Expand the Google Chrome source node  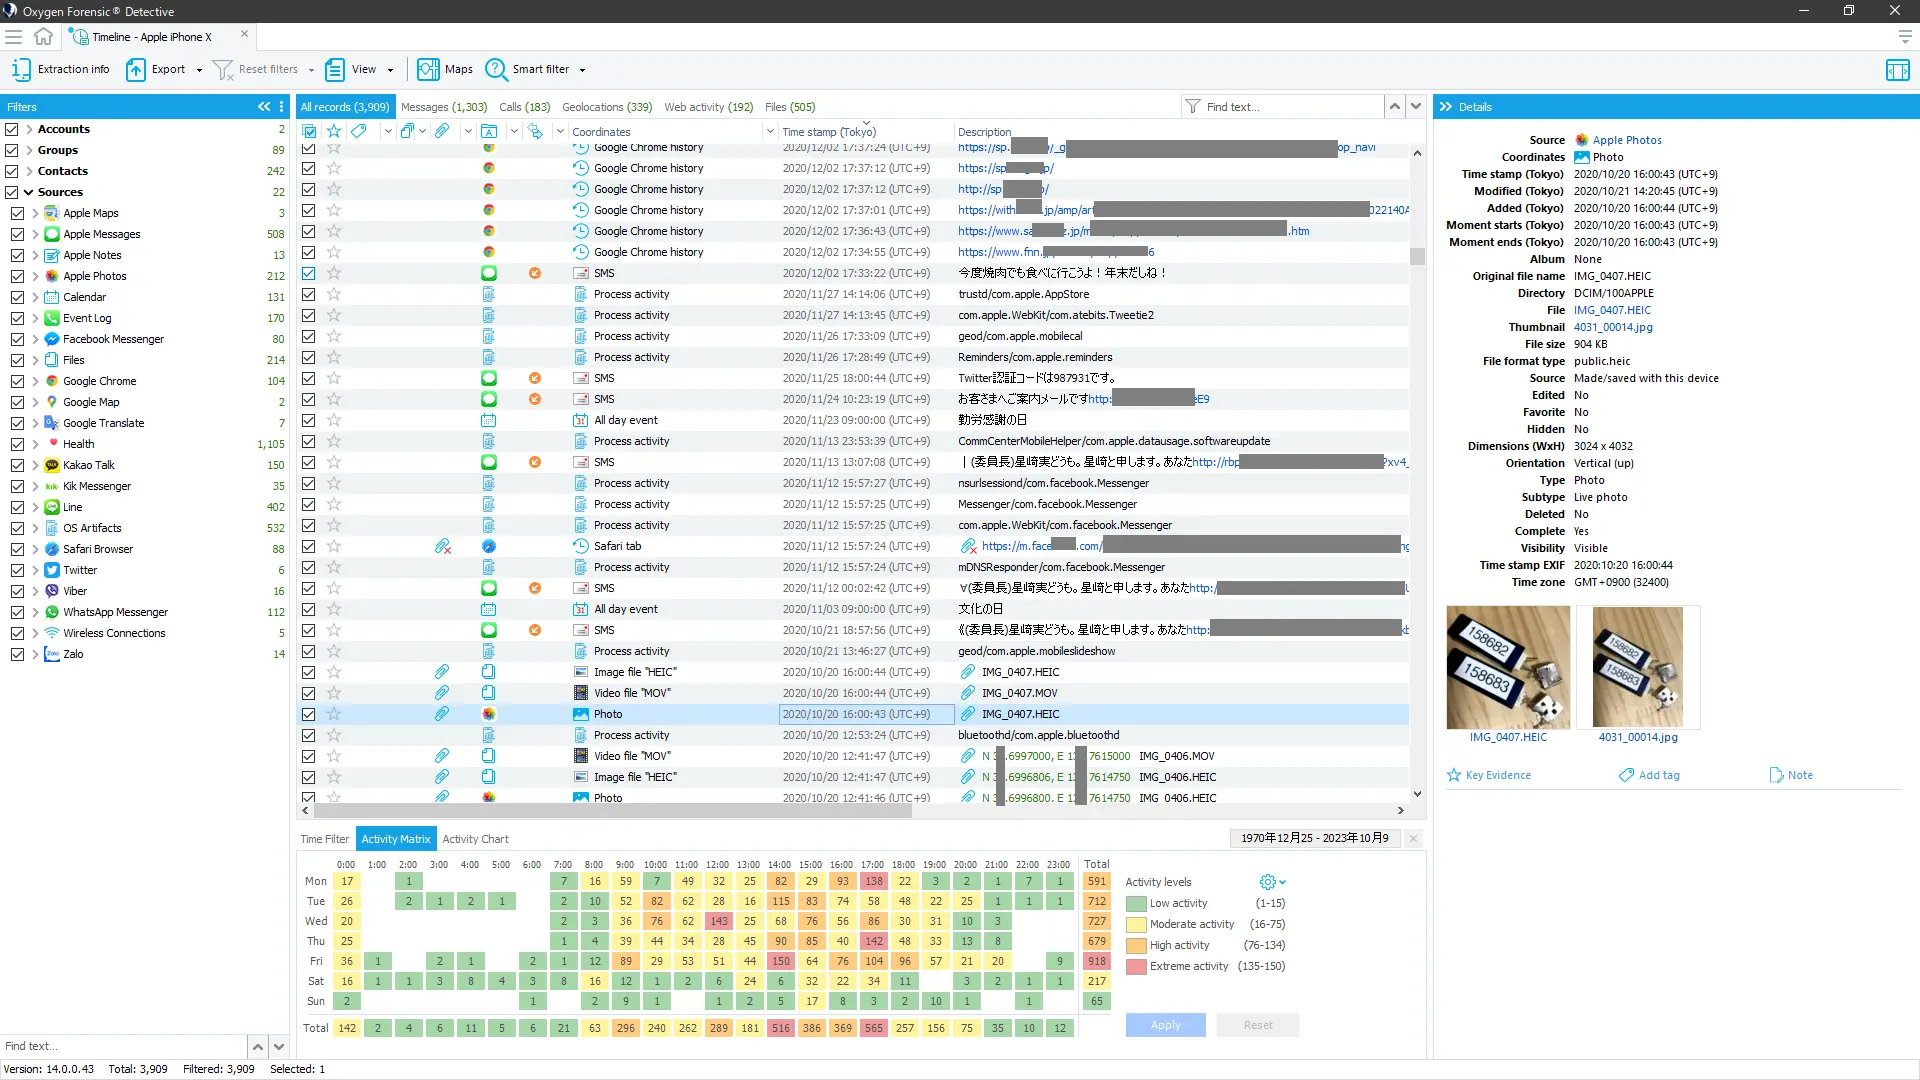[x=35, y=381]
